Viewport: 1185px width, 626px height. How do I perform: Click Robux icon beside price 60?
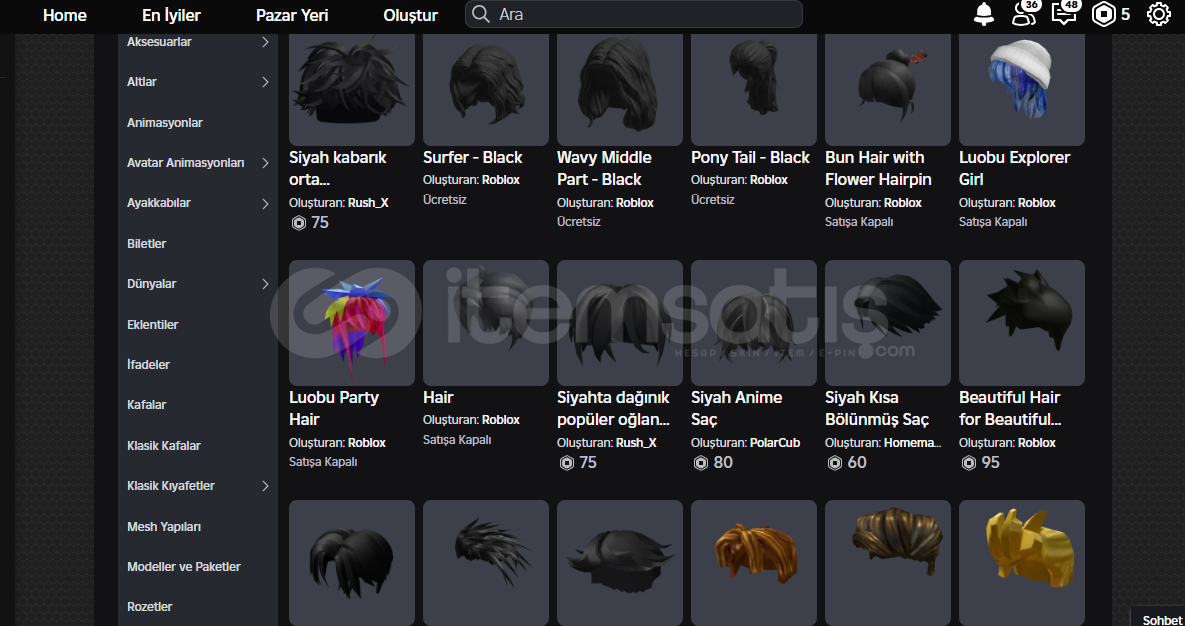(834, 463)
